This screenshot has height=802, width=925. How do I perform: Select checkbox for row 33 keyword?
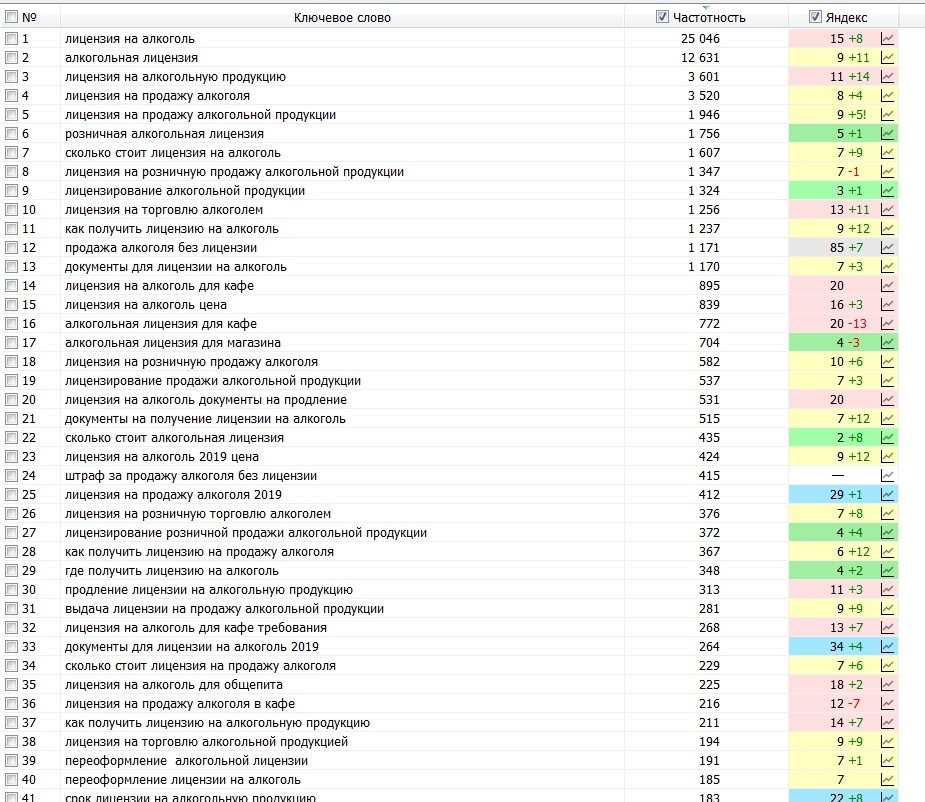click(x=11, y=647)
